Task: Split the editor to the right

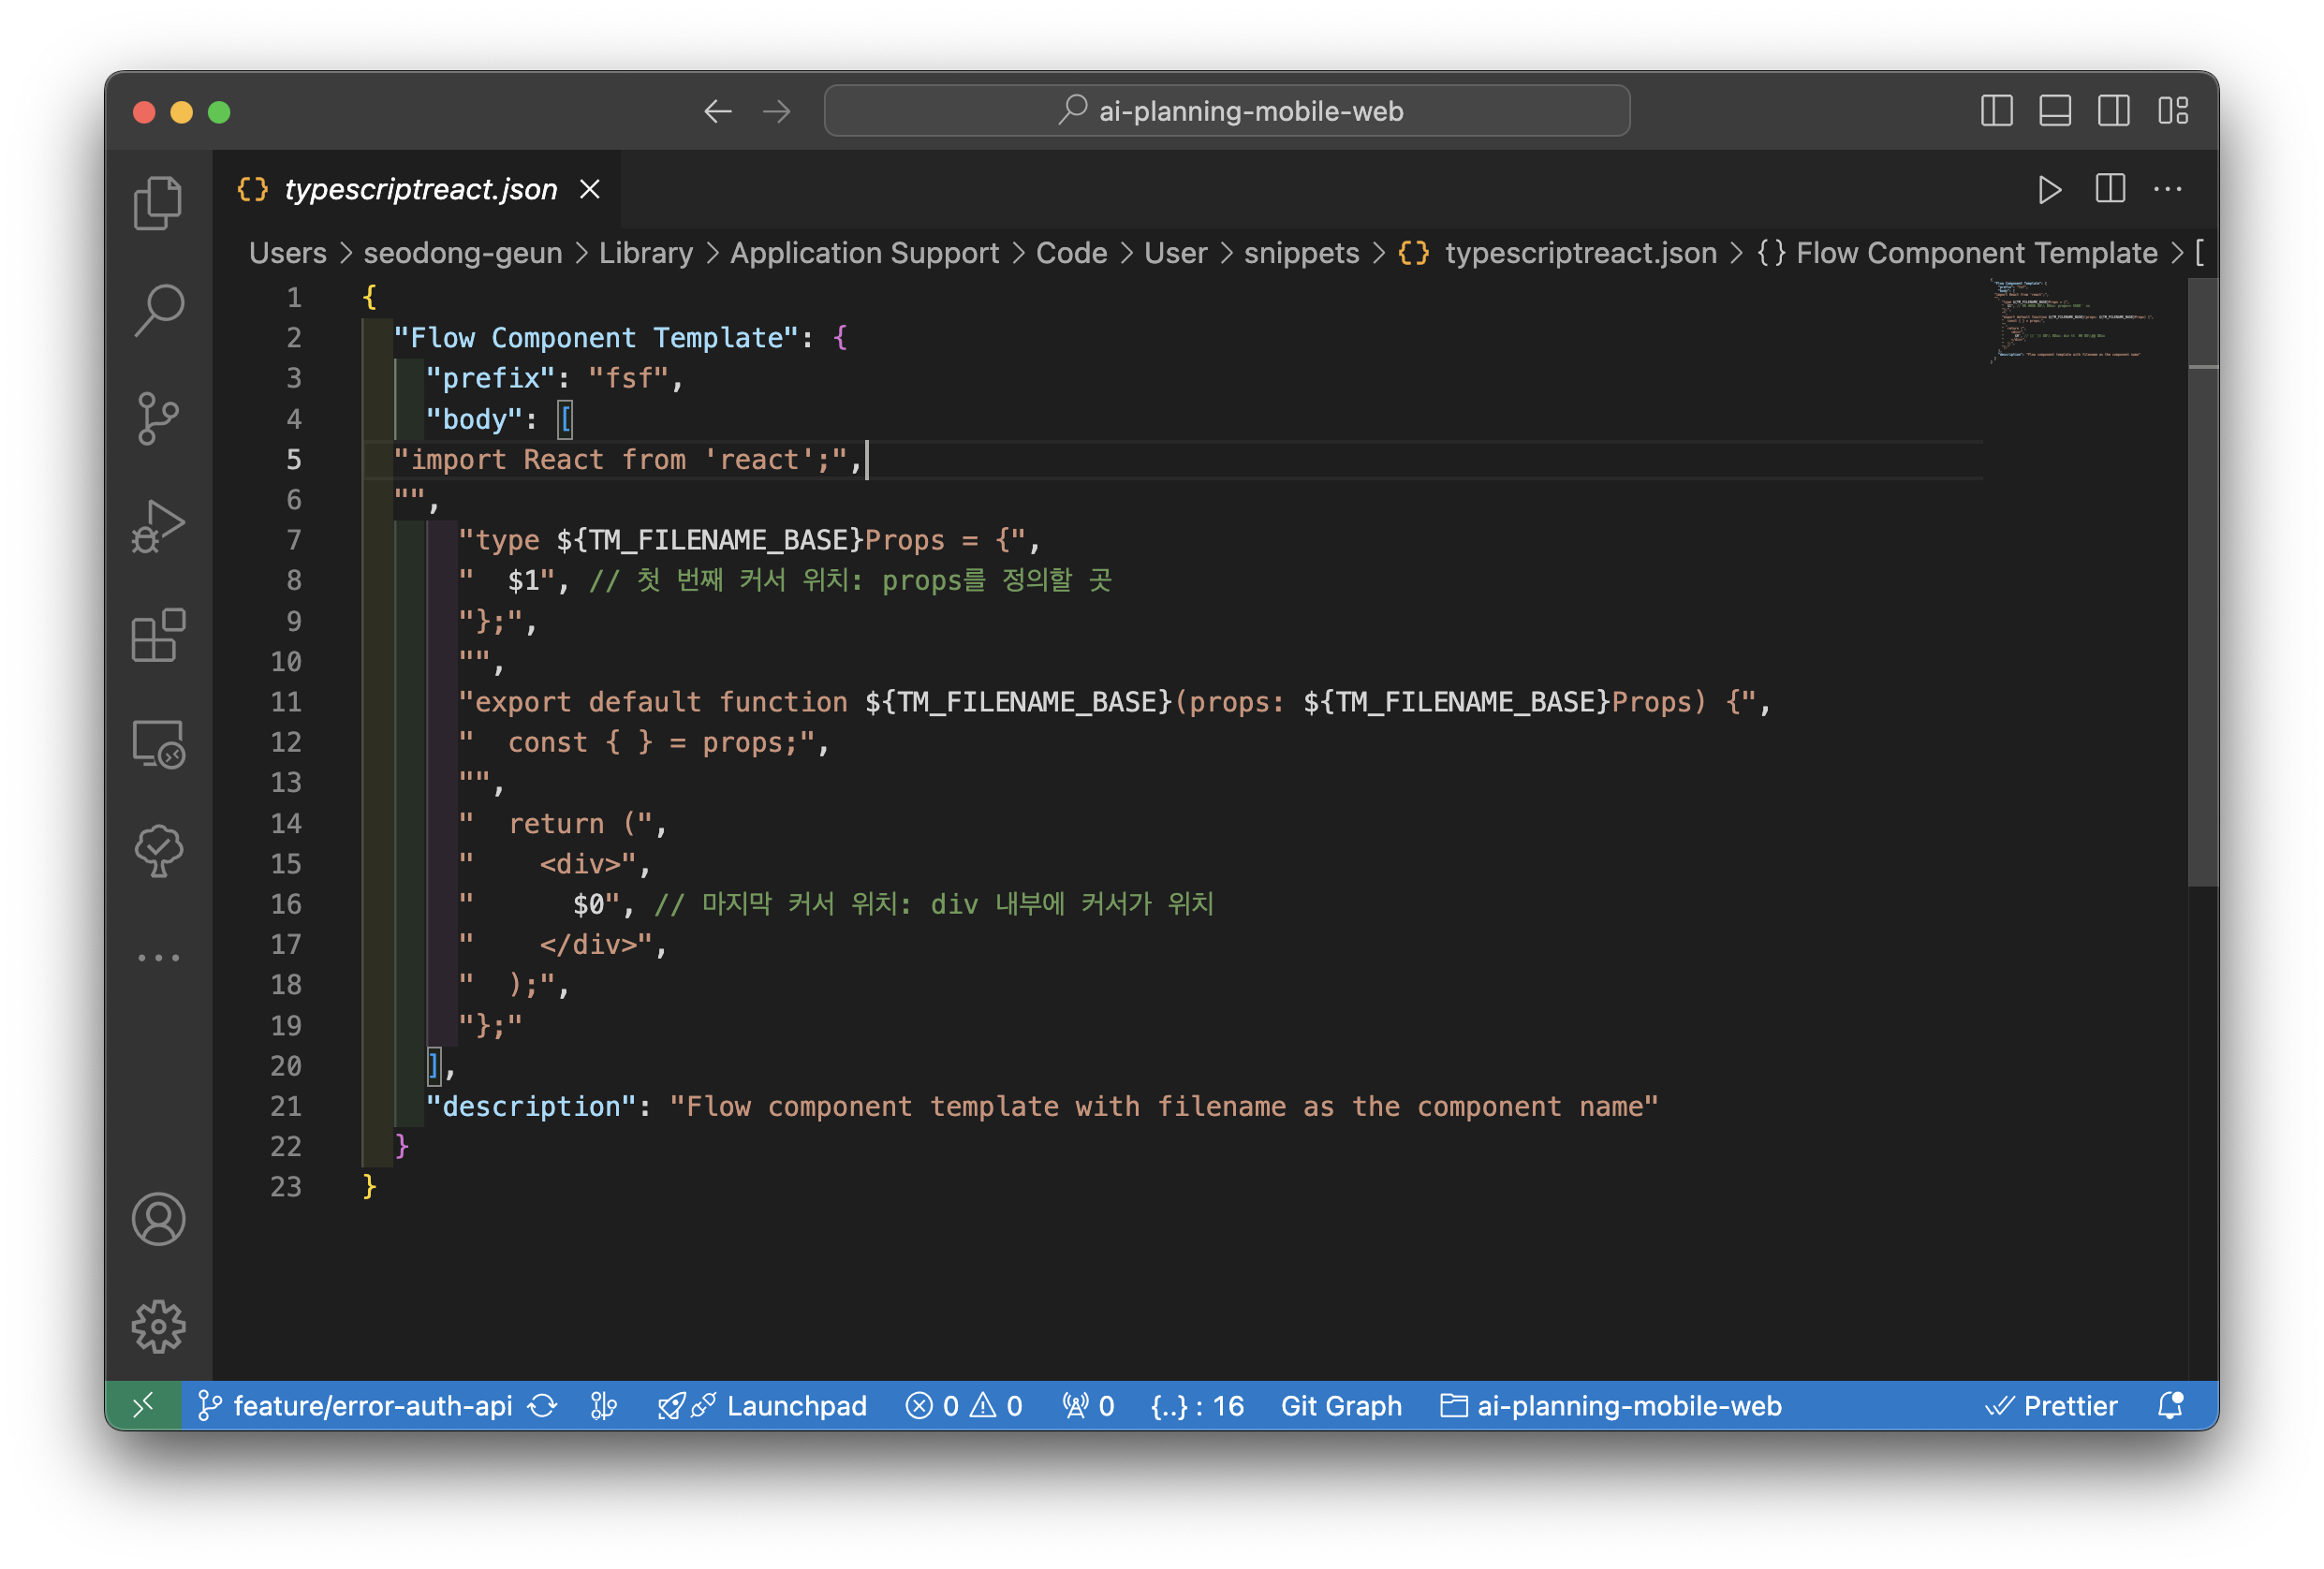Action: click(2110, 189)
